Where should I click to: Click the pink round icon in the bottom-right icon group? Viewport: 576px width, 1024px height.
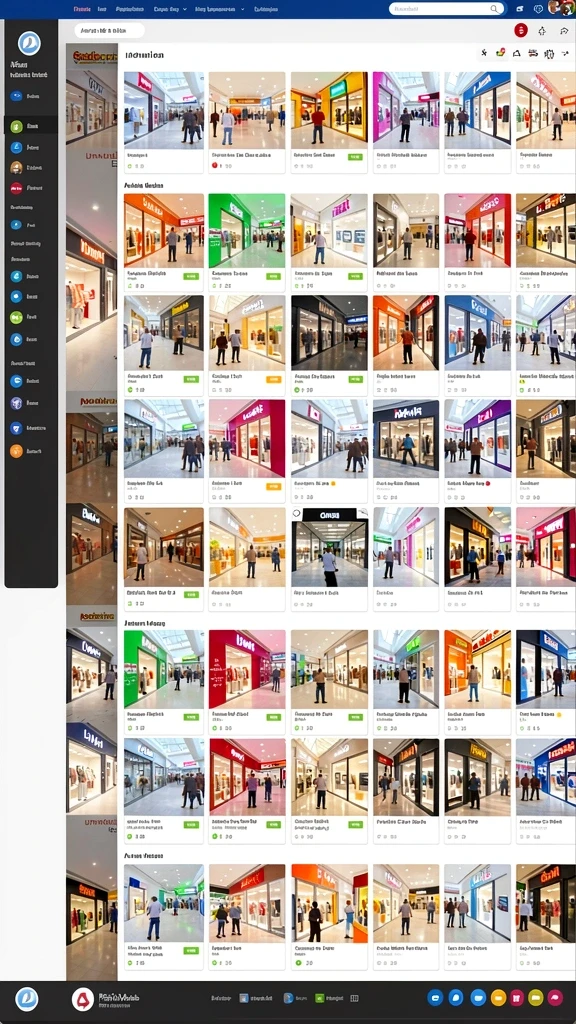(517, 997)
